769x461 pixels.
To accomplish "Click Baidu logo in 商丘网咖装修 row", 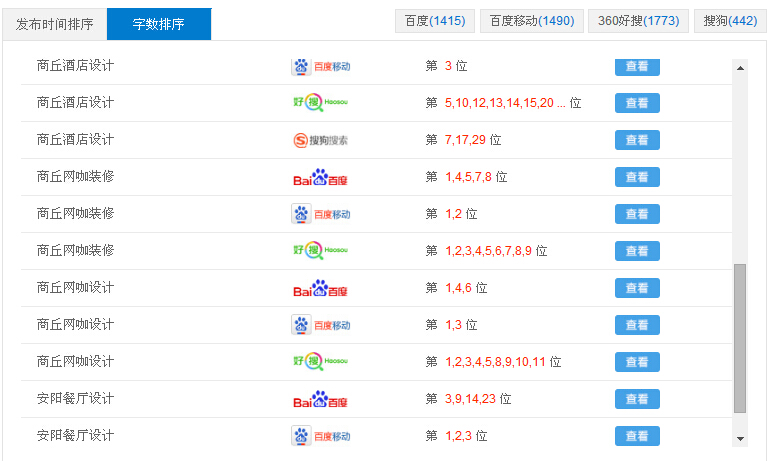I will coord(320,178).
